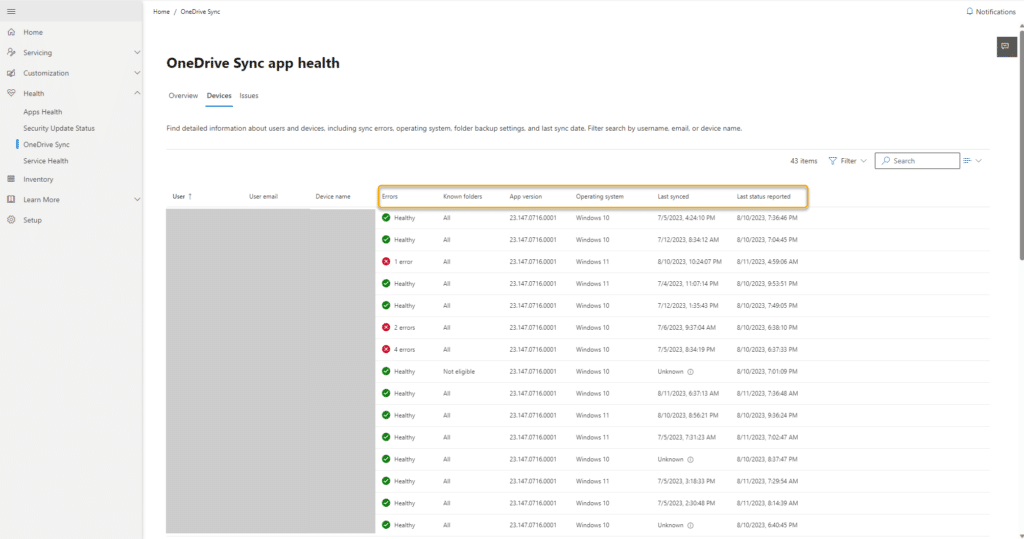Open view options dropdown chevron
Viewport: 1024px width, 539px height.
pyautogui.click(x=978, y=161)
